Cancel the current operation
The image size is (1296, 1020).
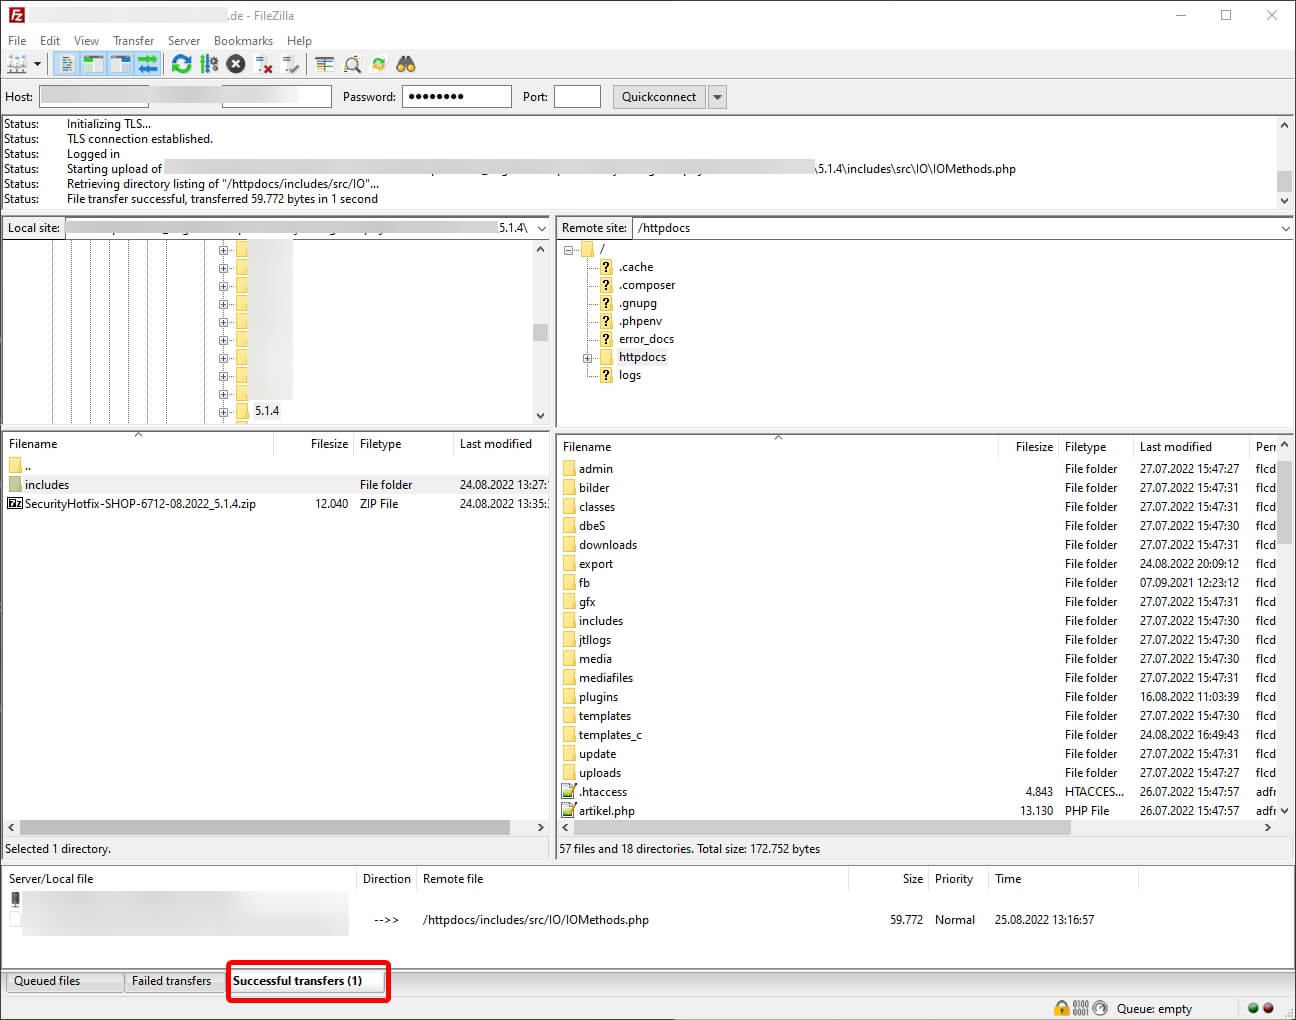[x=236, y=64]
